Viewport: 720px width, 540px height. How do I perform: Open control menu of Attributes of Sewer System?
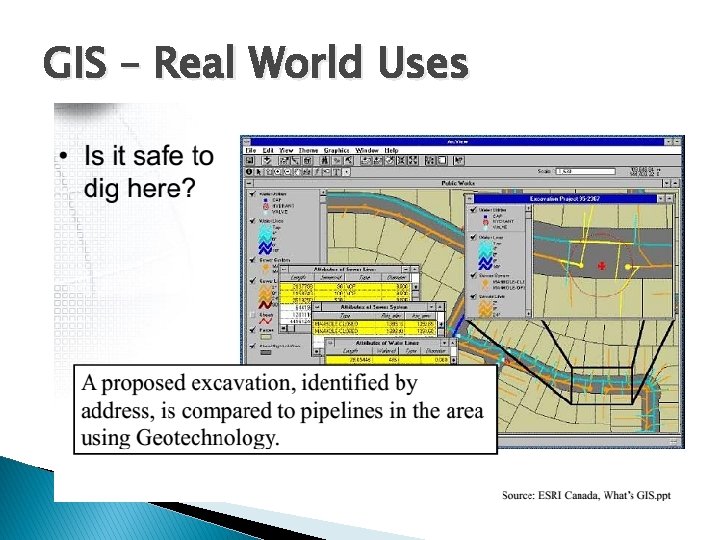pyautogui.click(x=317, y=307)
